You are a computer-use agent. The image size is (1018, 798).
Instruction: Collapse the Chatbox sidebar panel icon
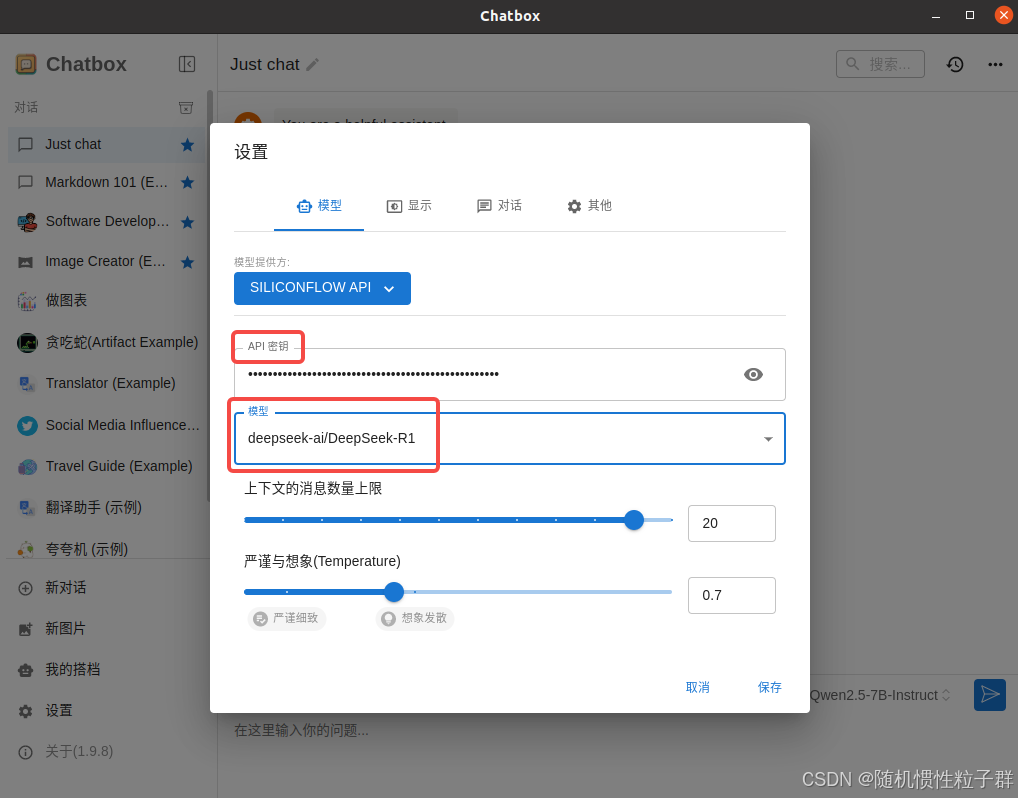187,64
